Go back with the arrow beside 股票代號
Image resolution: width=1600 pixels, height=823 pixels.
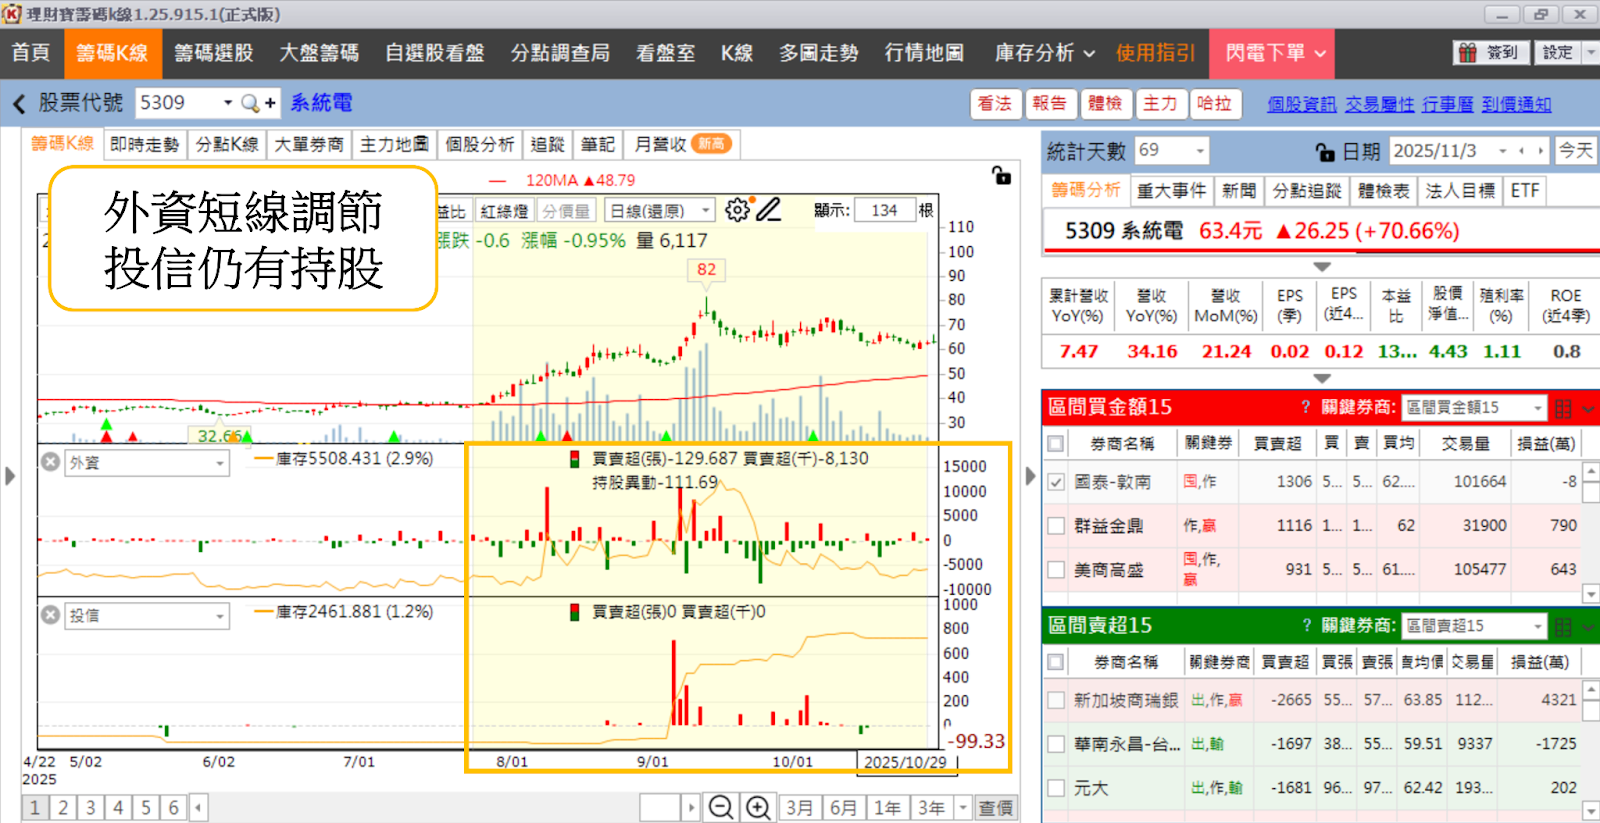click(19, 103)
